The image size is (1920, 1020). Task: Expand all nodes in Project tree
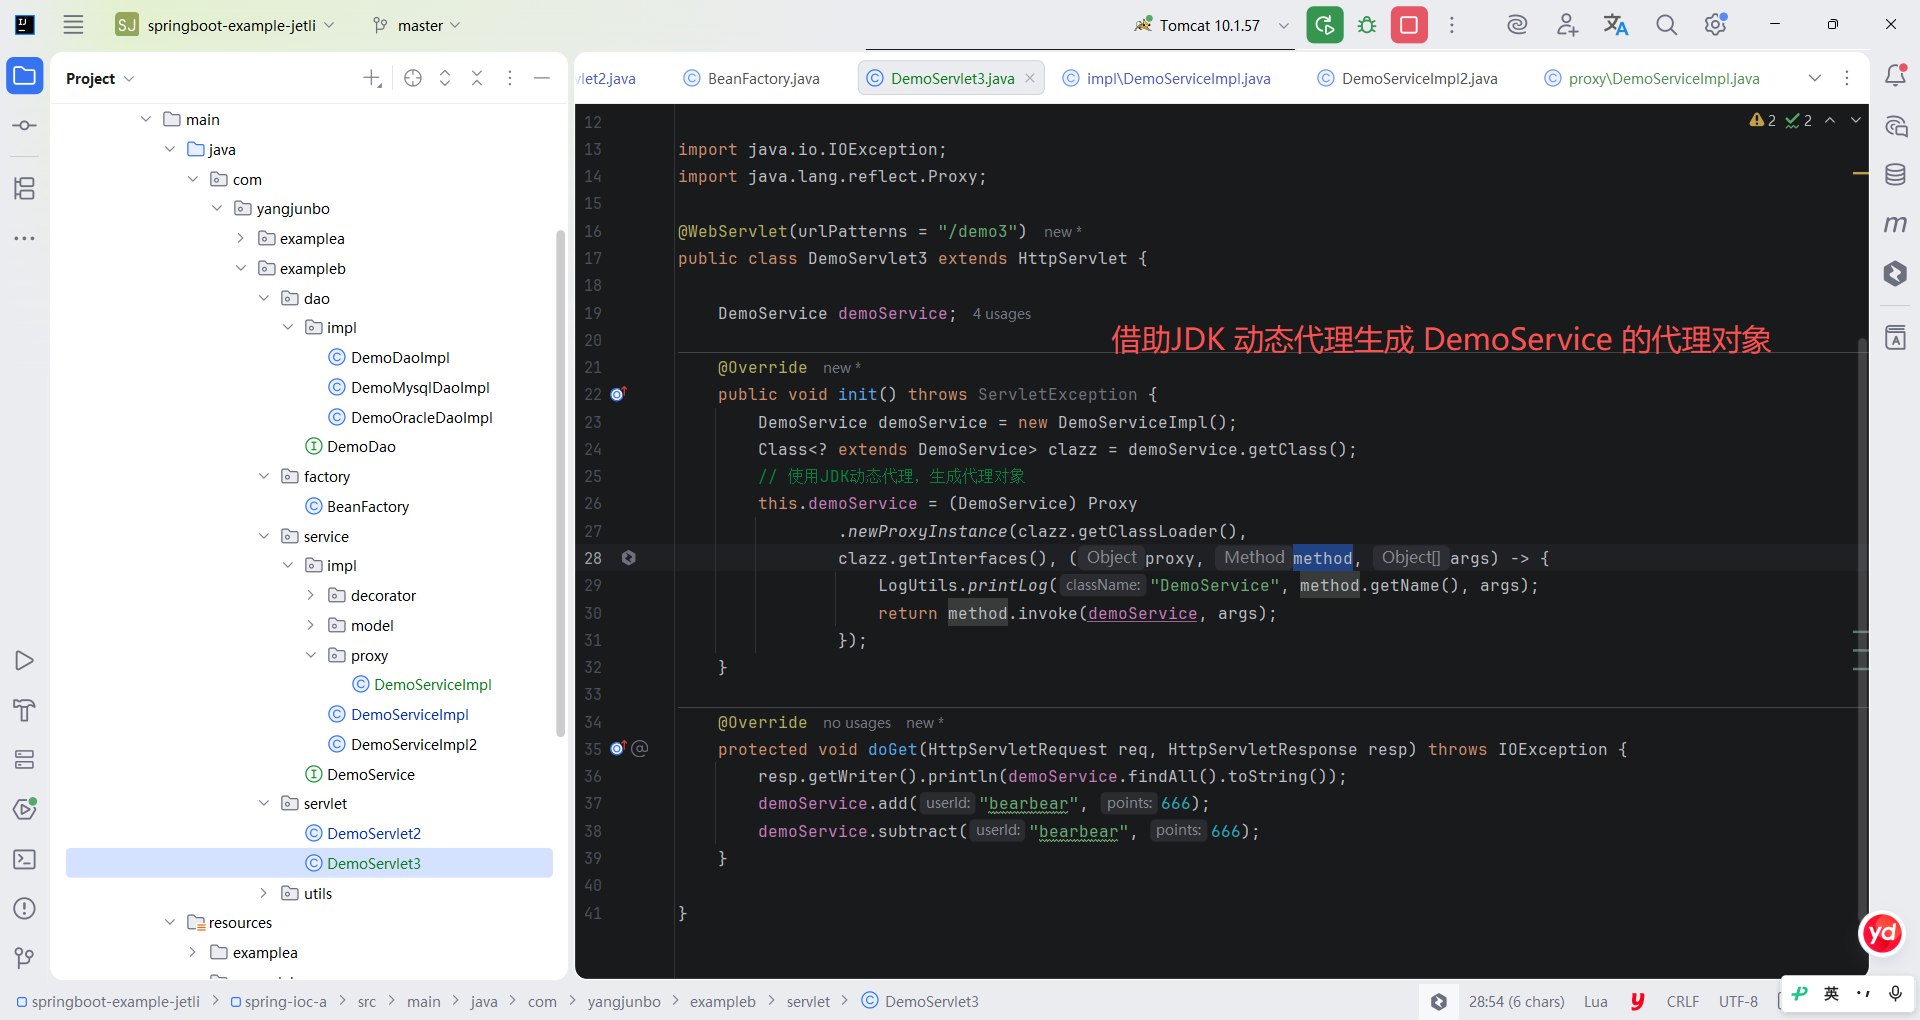[445, 78]
